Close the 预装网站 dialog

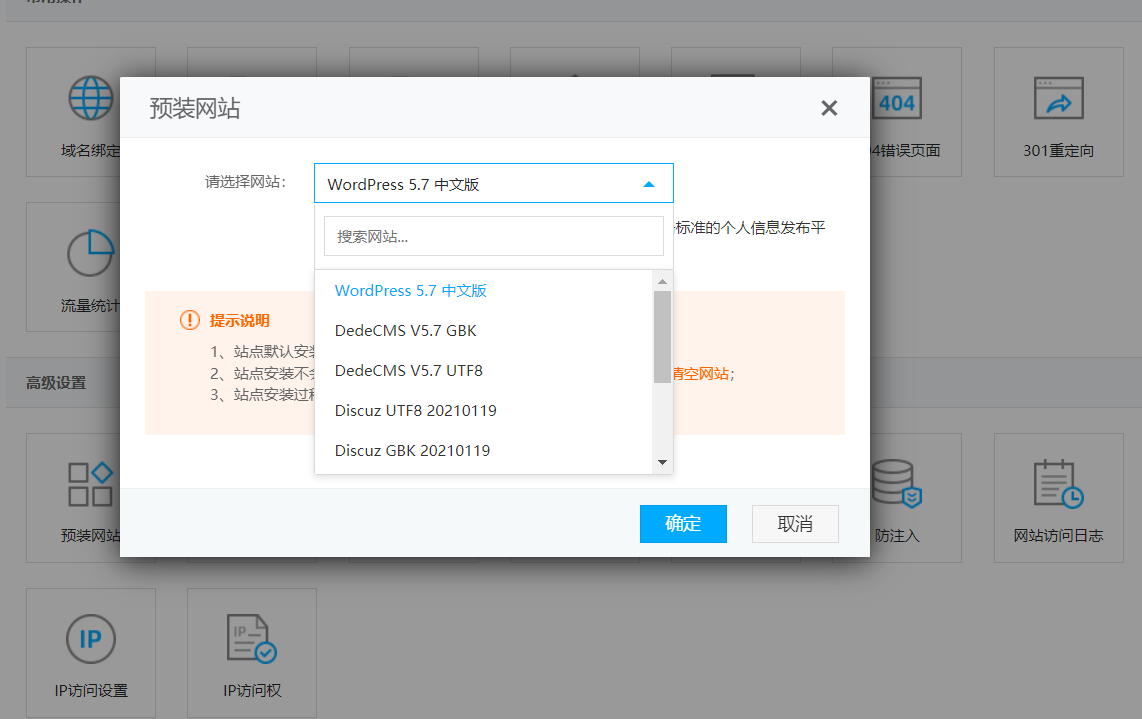coord(829,109)
